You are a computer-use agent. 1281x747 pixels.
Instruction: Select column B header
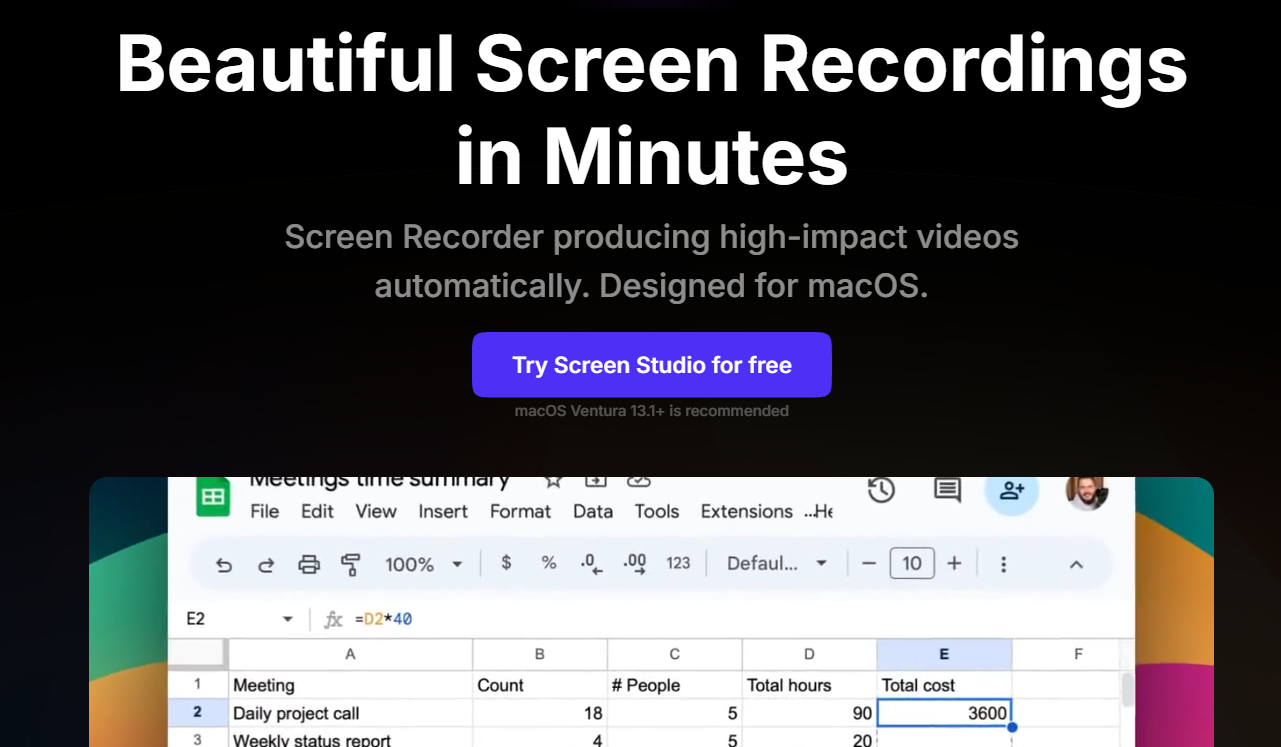540,654
